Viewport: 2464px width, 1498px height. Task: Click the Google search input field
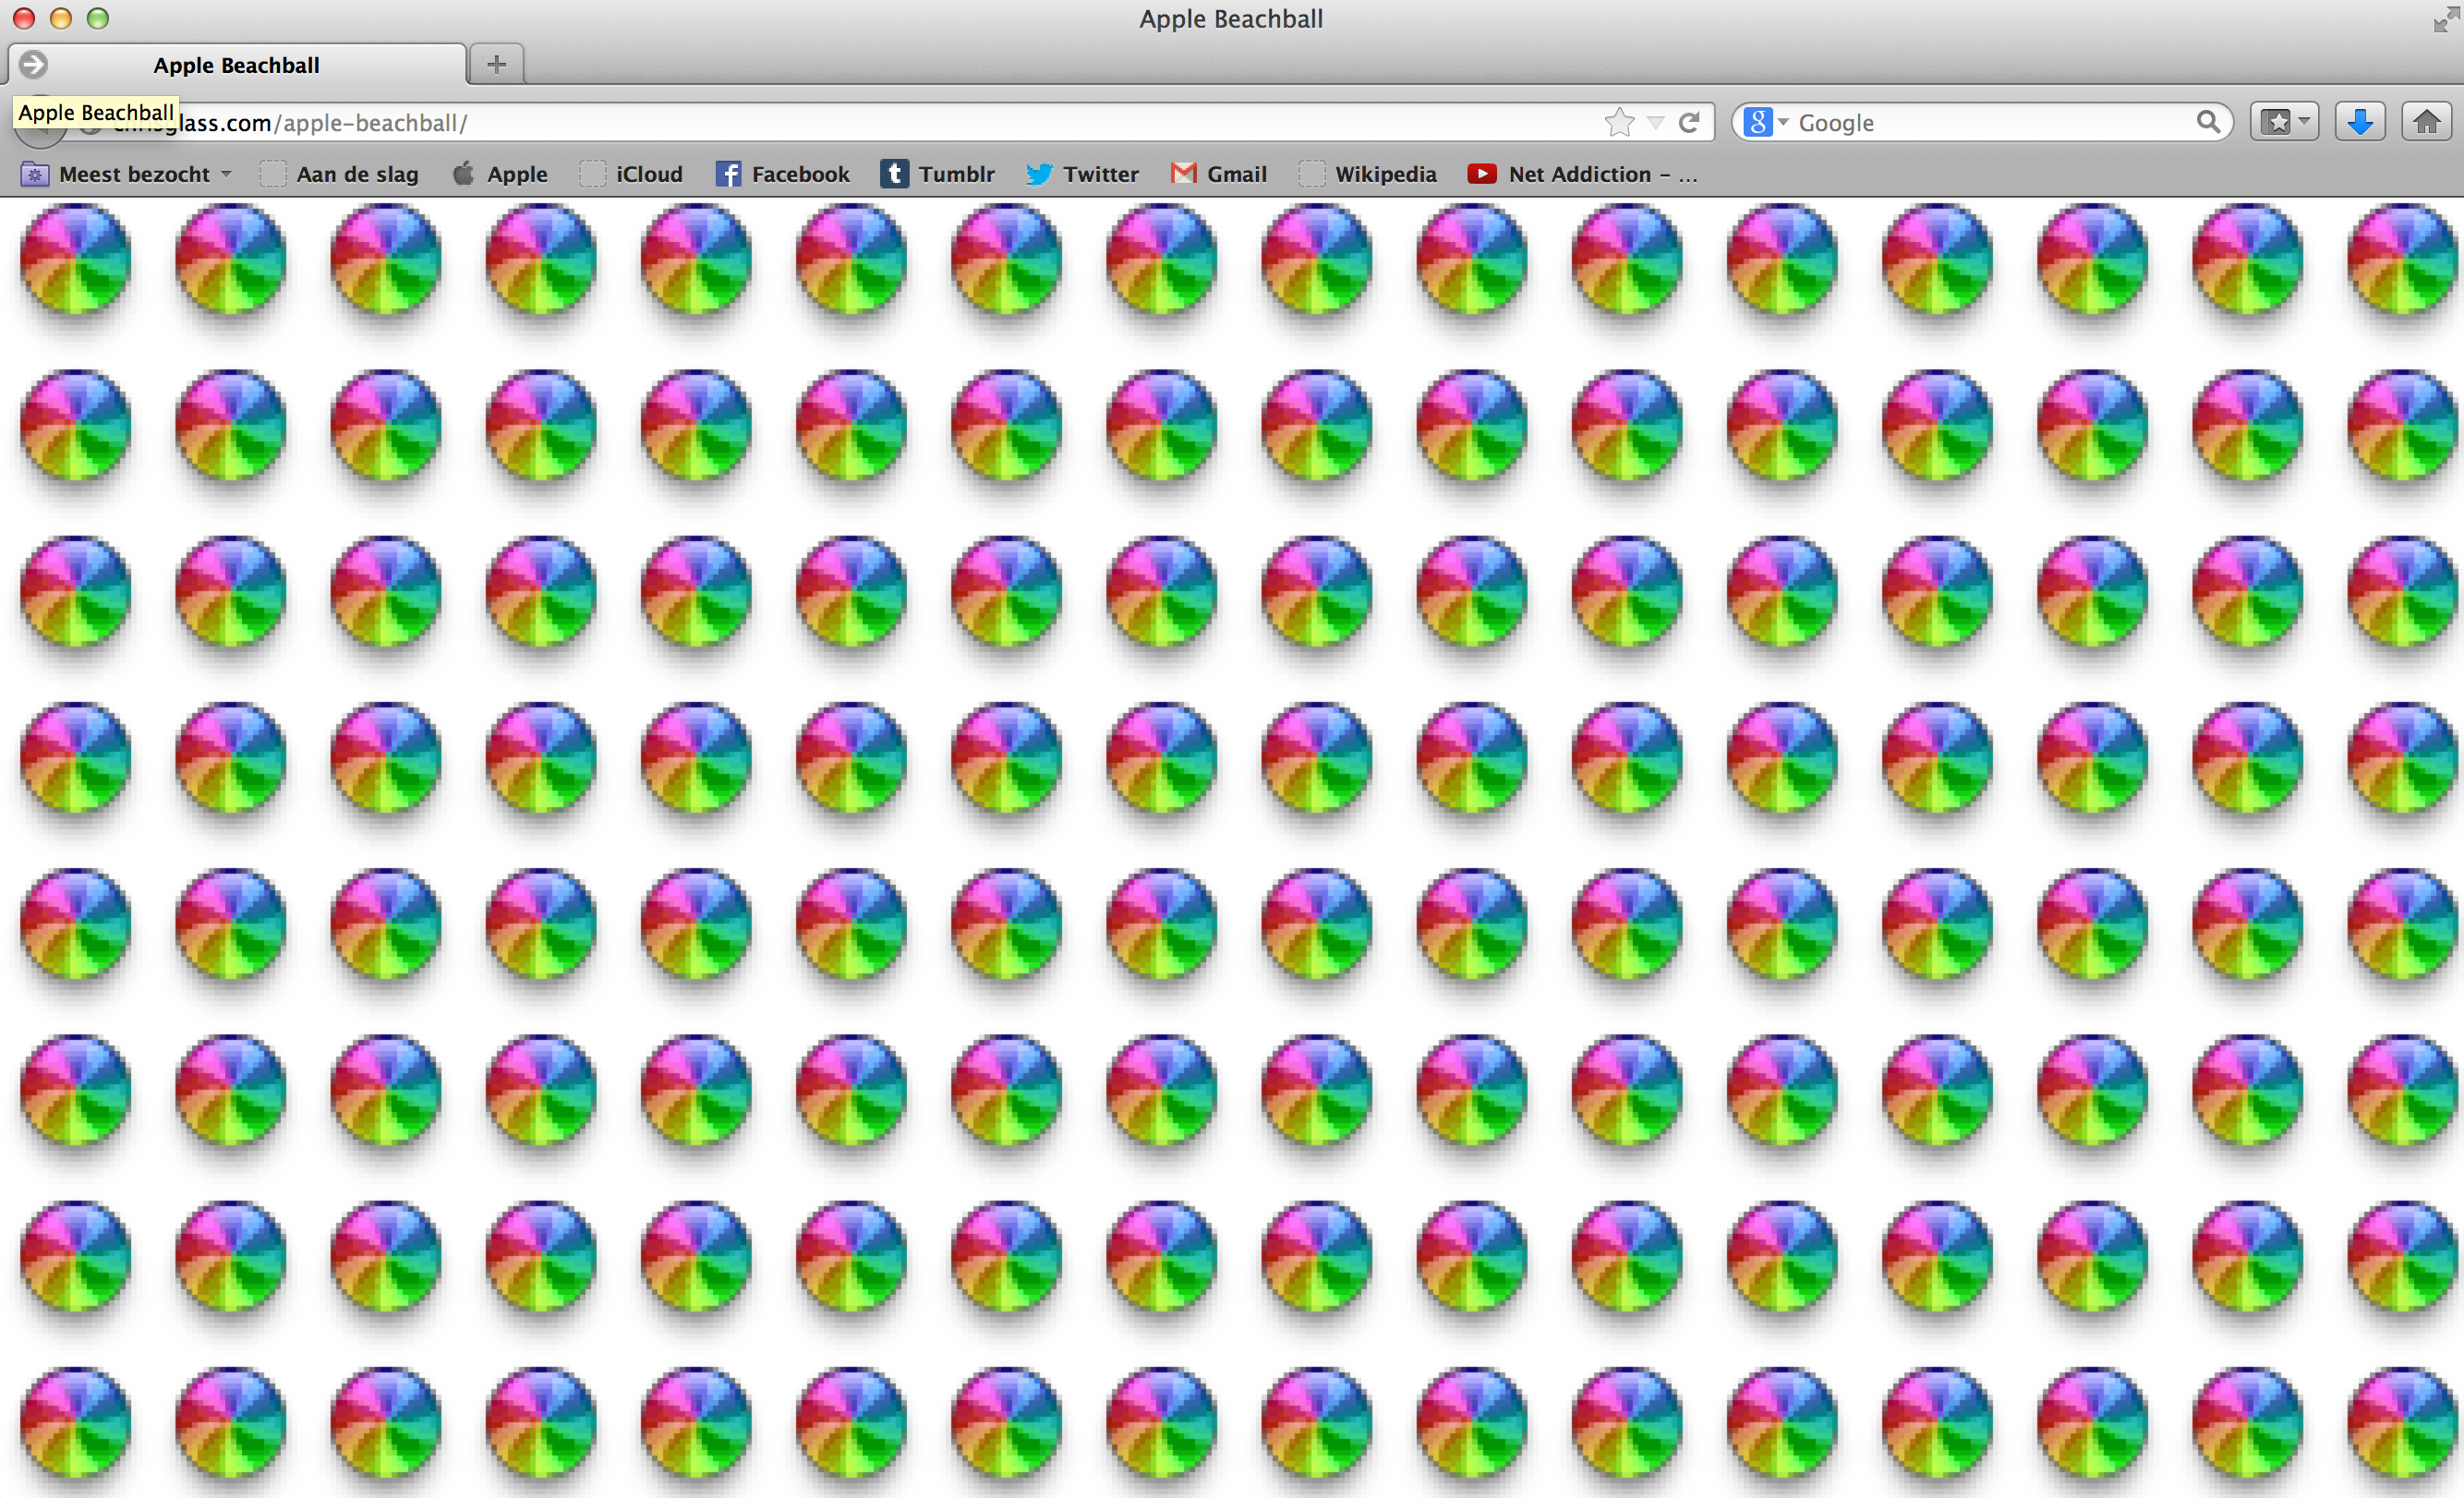pos(1990,122)
